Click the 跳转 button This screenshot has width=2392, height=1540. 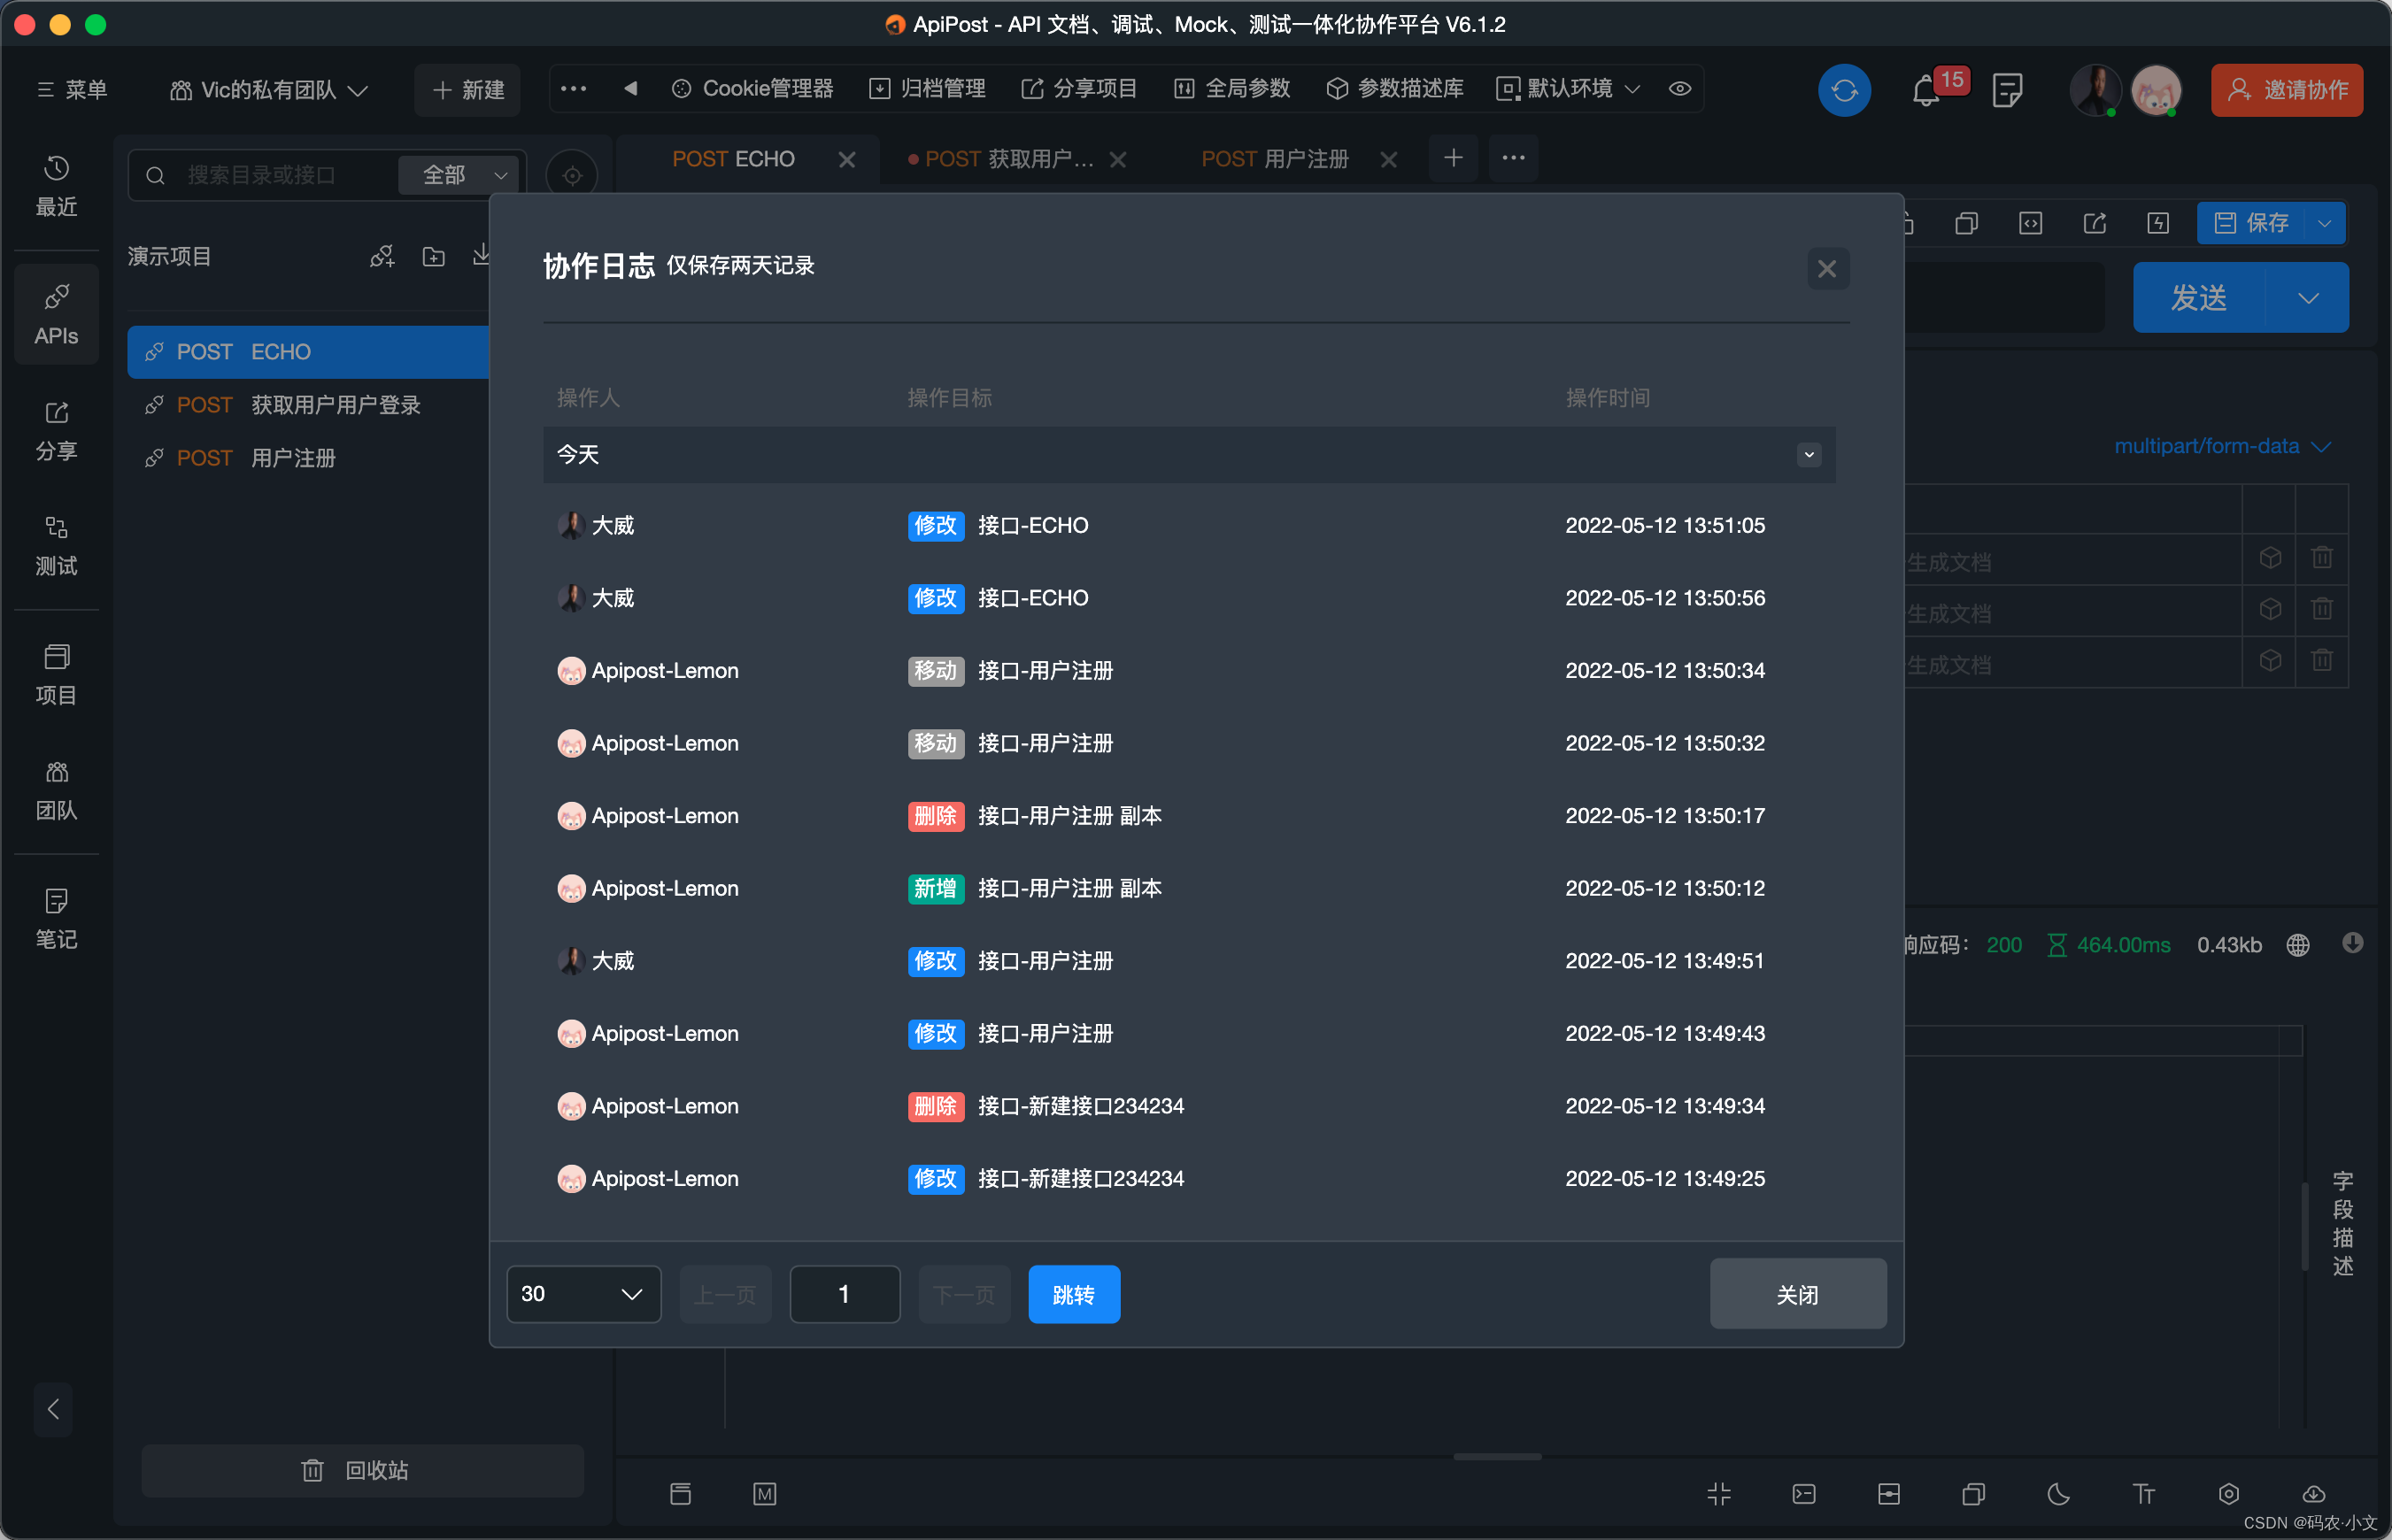click(1073, 1294)
